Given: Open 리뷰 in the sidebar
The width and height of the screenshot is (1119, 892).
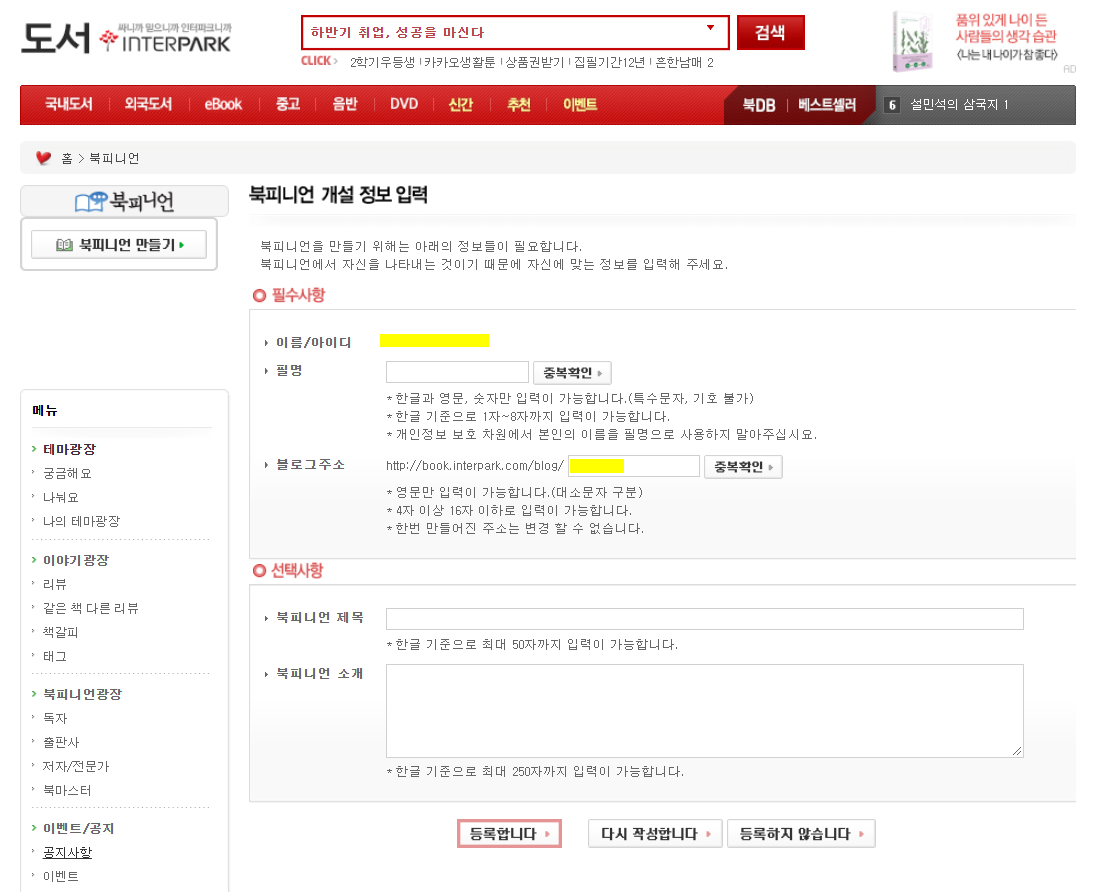Looking at the screenshot, I should pos(54,584).
